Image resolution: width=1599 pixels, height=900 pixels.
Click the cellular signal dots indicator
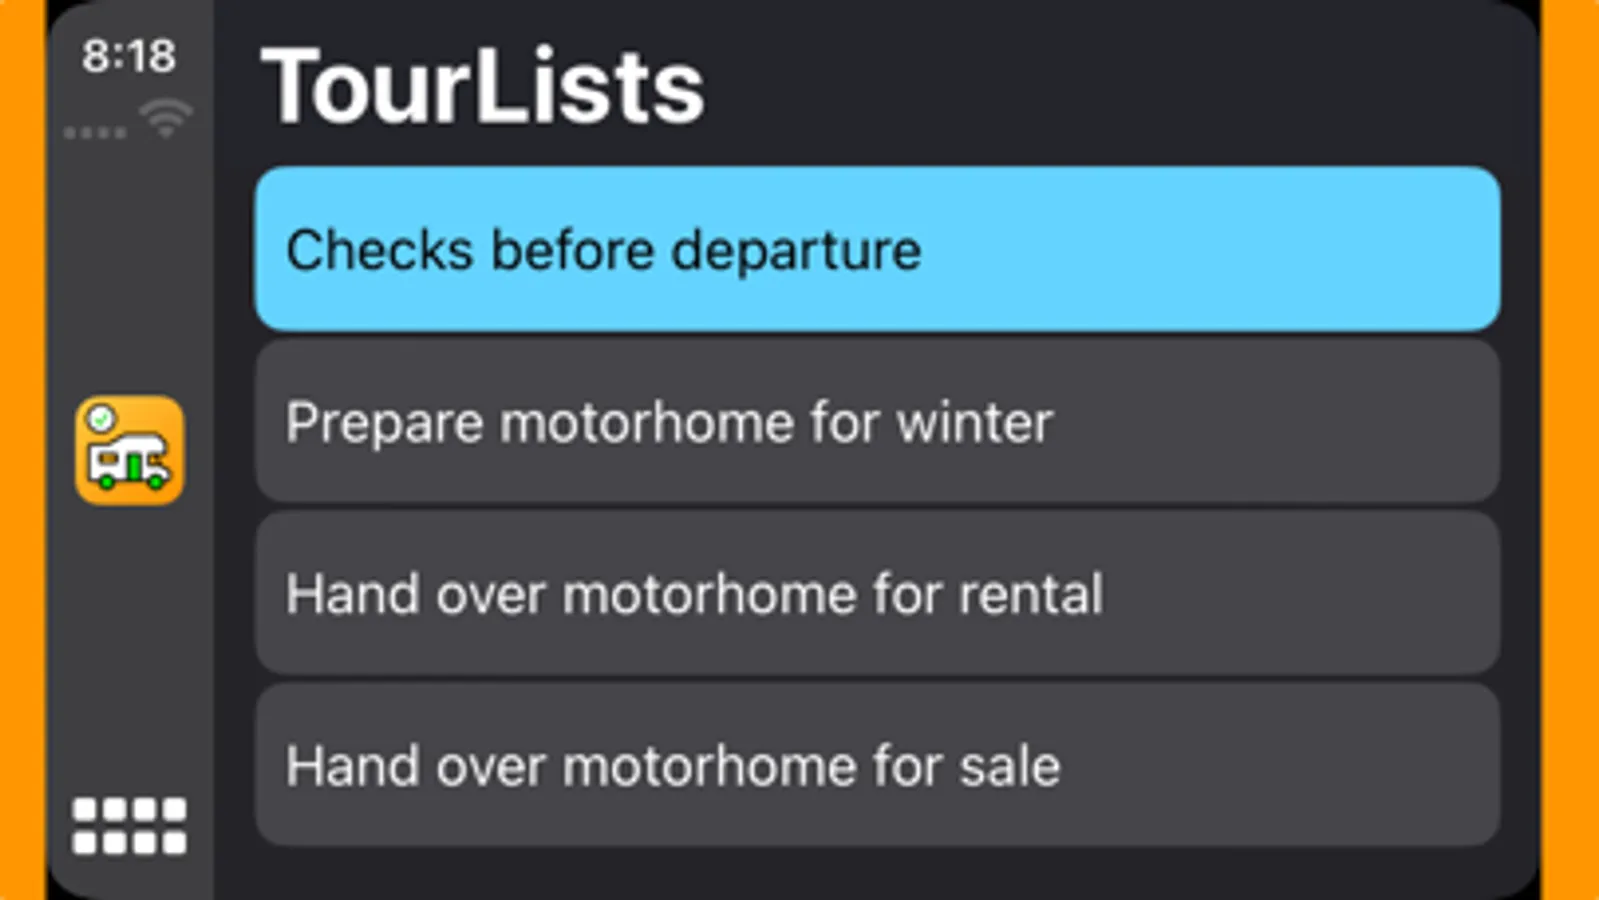pyautogui.click(x=95, y=132)
